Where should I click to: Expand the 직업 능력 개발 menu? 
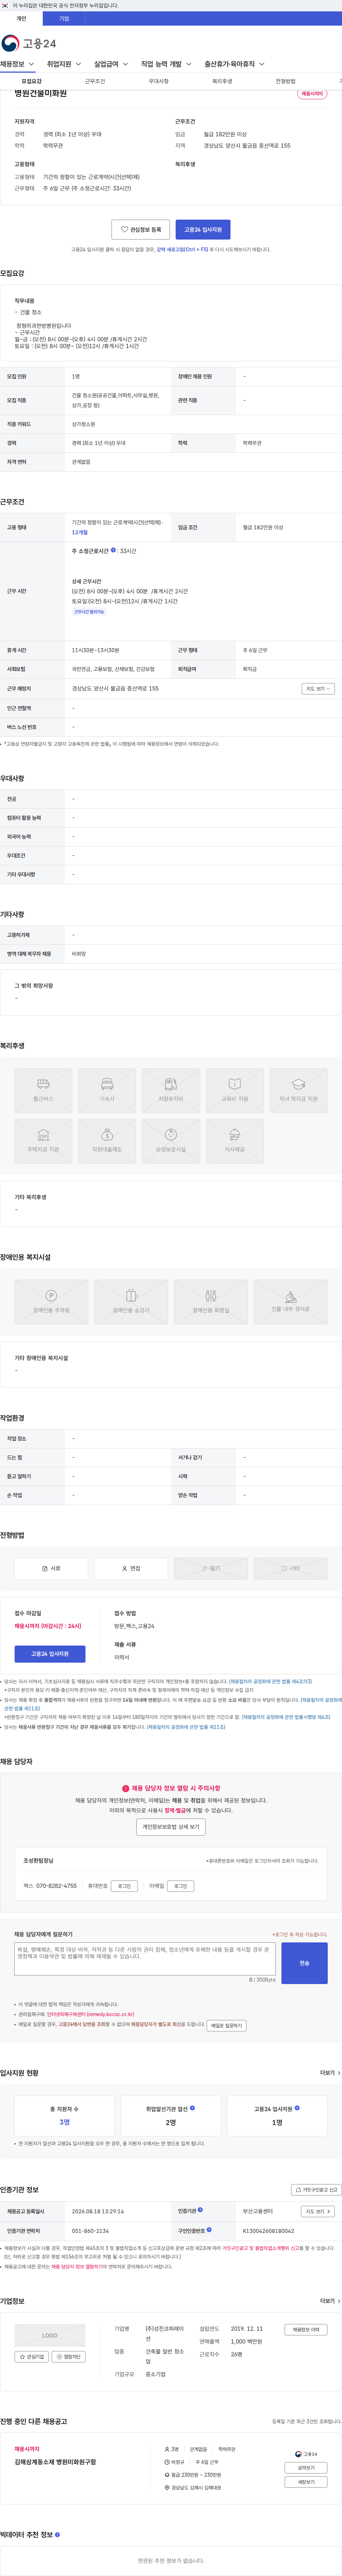click(x=166, y=64)
